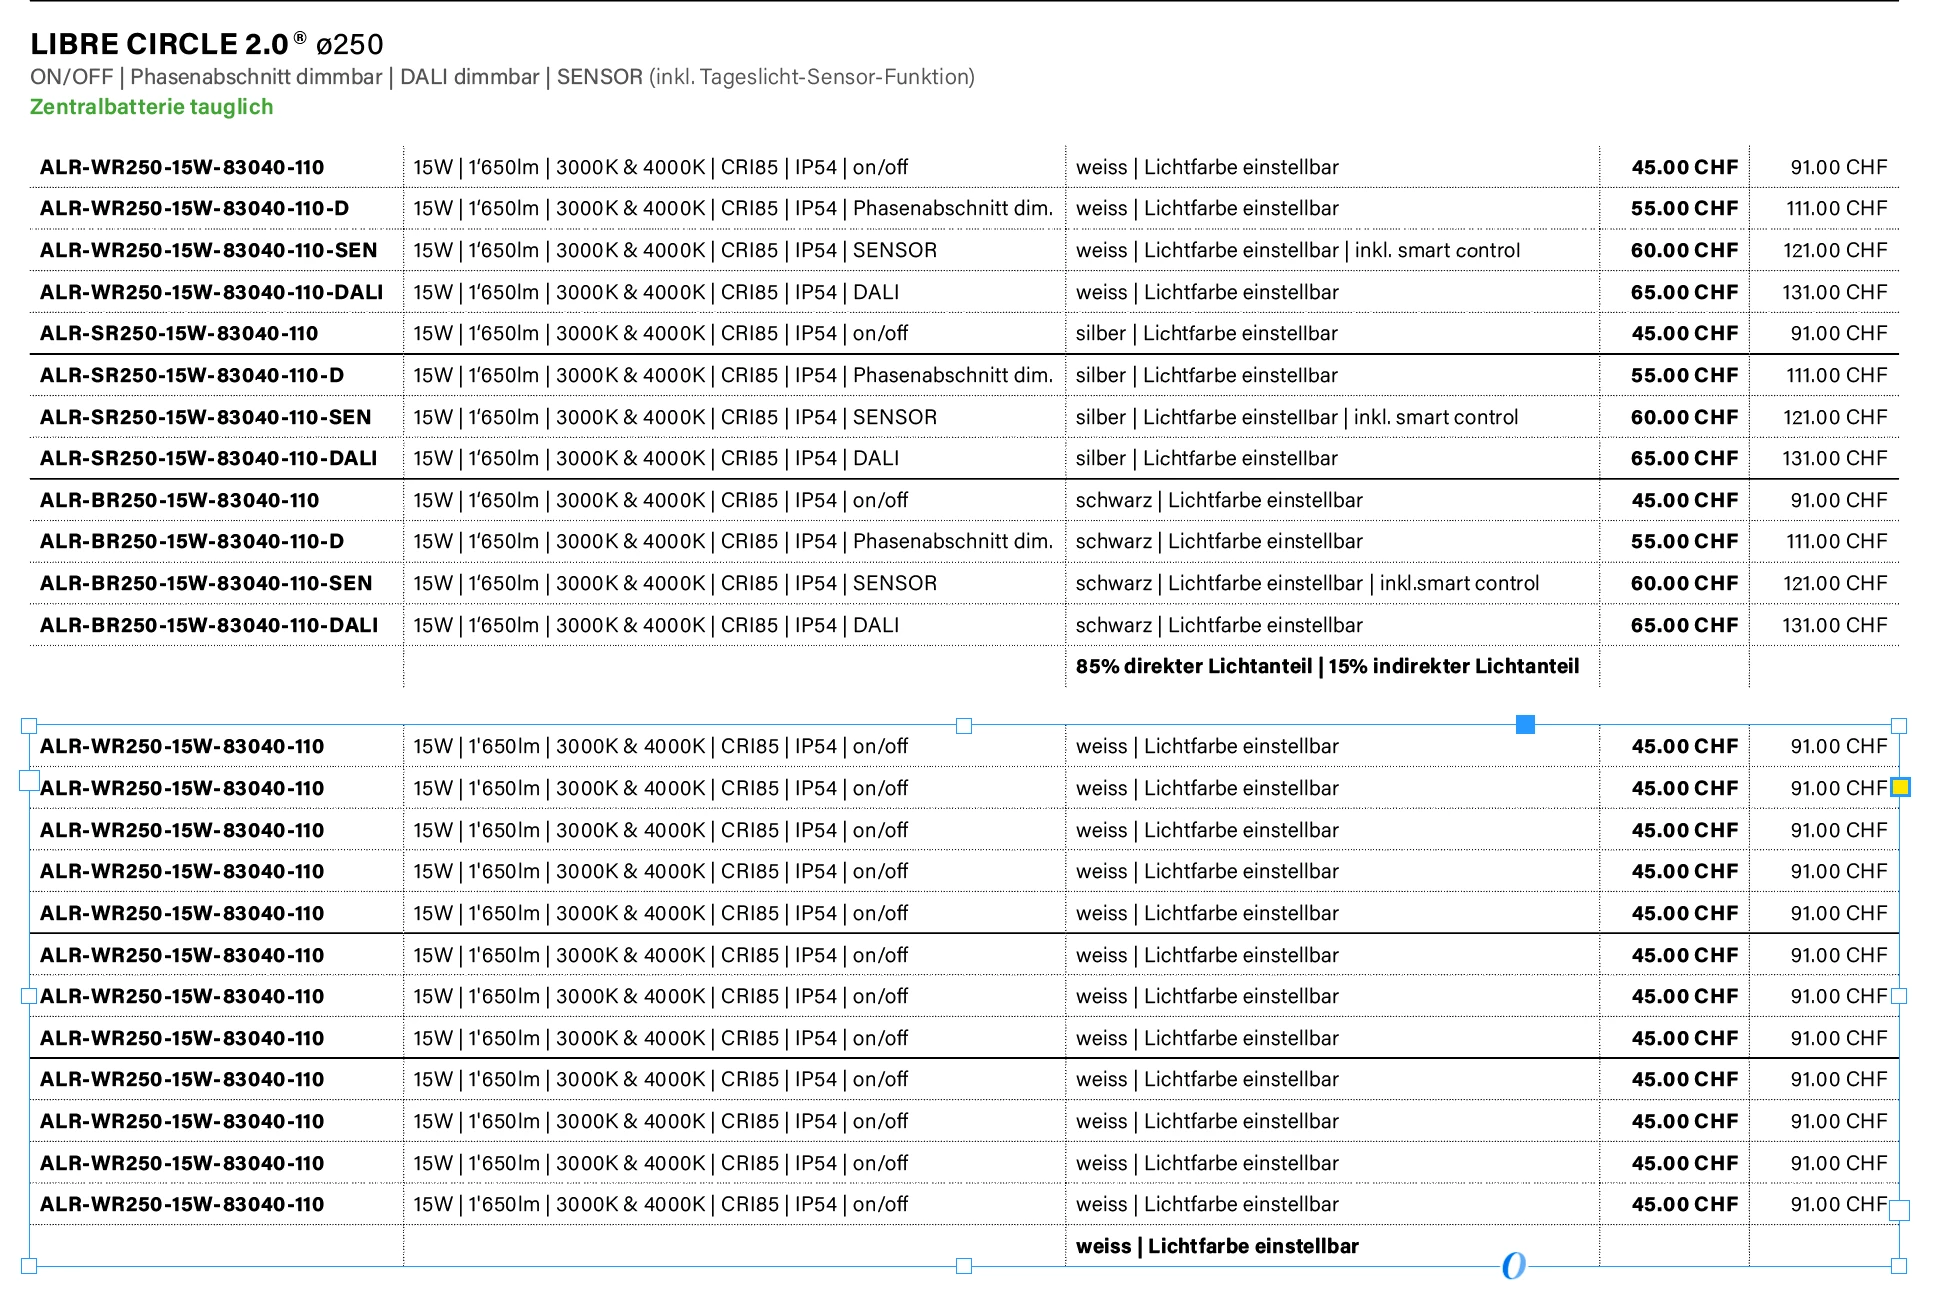The height and width of the screenshot is (1316, 1942).
Task: Click cell ALR-BR250-15W-83040-110-D
Action: (191, 541)
